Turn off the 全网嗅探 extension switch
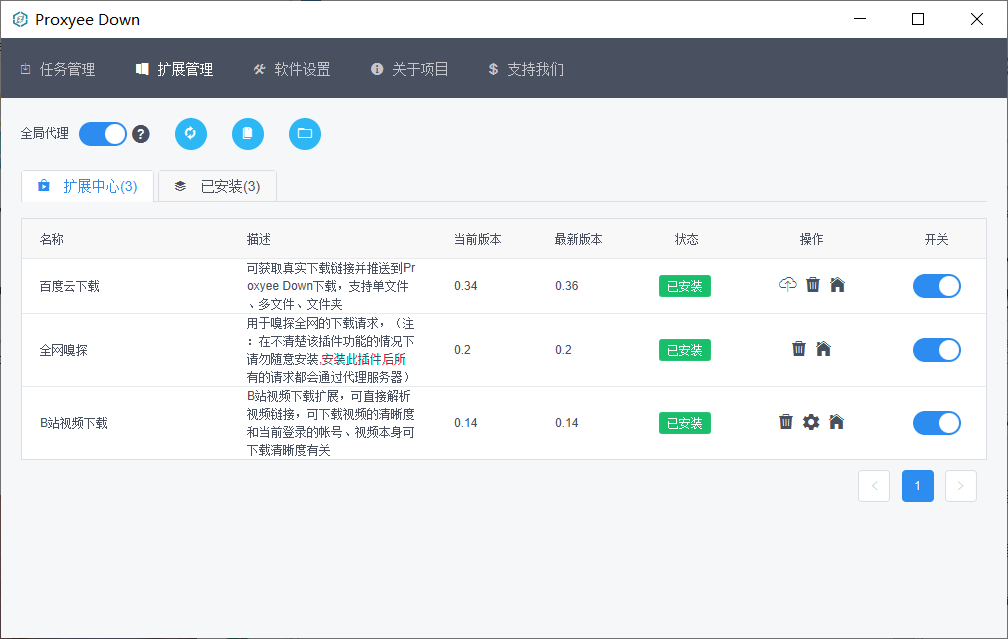The width and height of the screenshot is (1008, 639). (936, 349)
